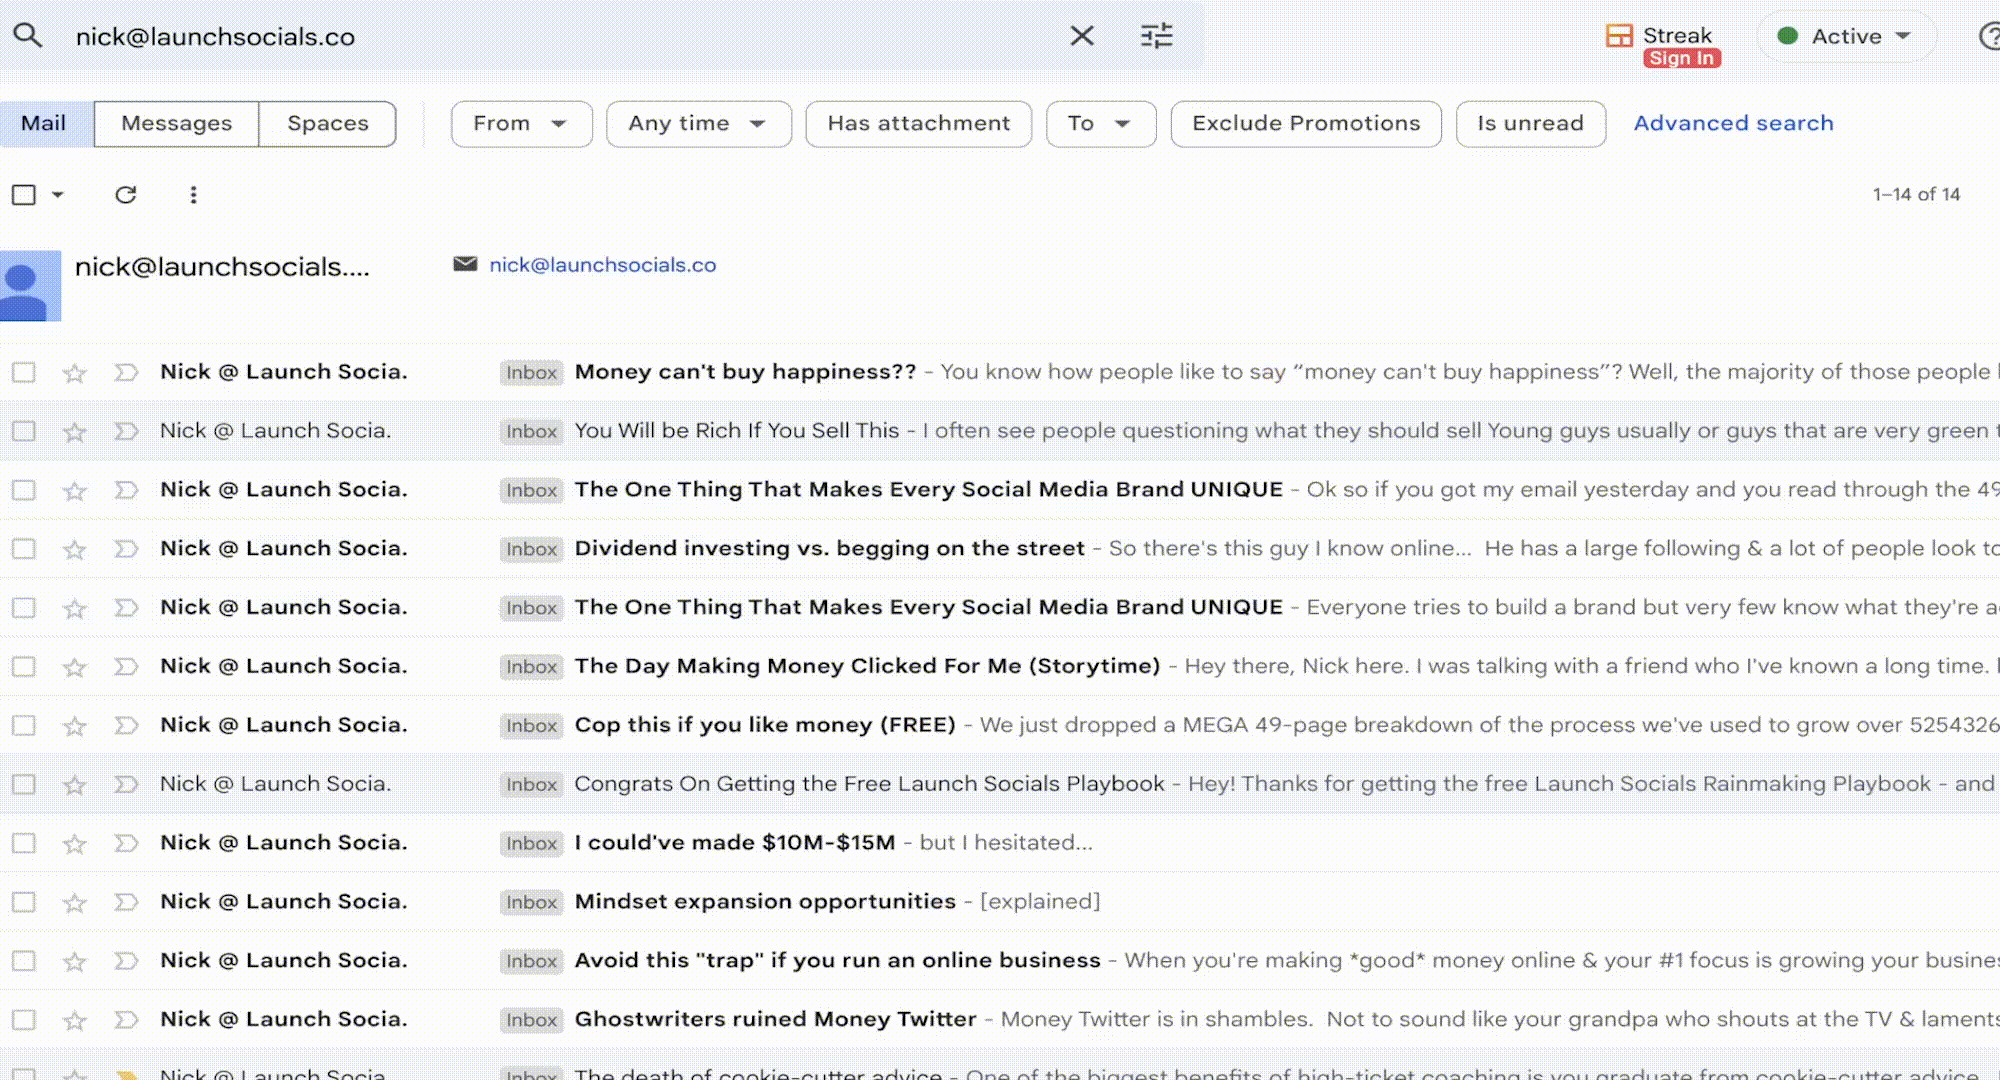Click the search magnifier icon
The image size is (2000, 1080).
(28, 36)
